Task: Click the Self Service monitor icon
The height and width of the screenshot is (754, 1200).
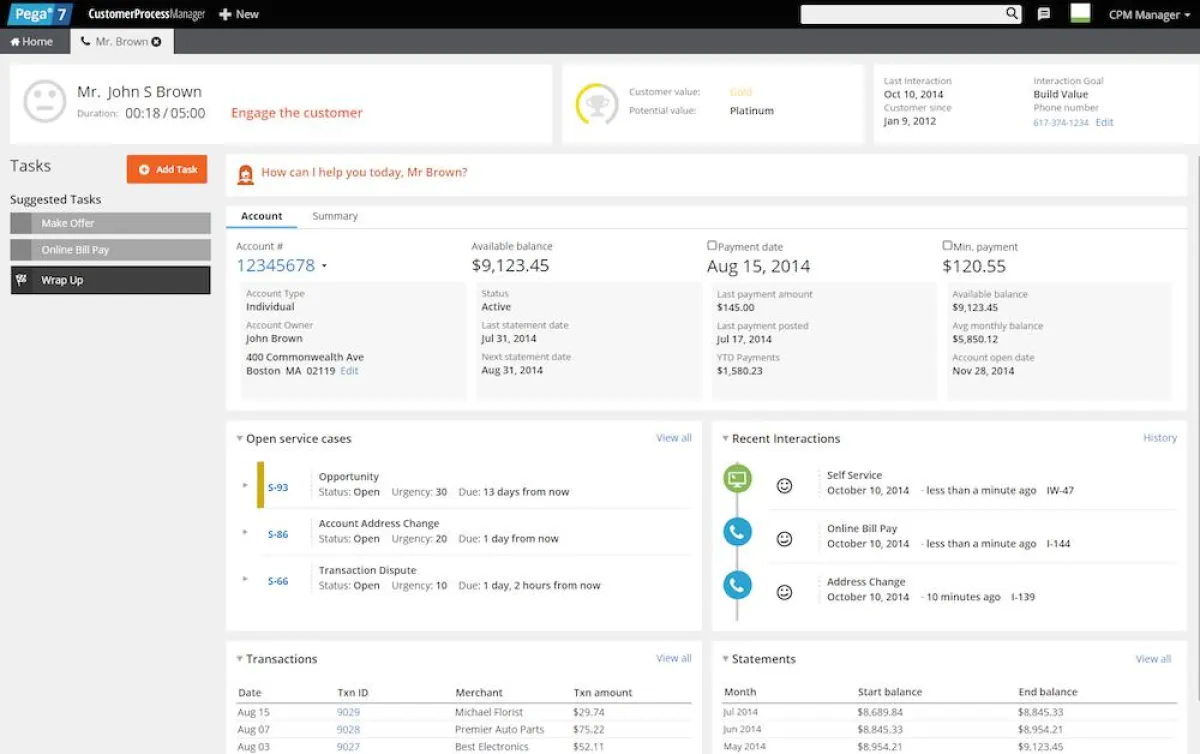Action: click(737, 479)
